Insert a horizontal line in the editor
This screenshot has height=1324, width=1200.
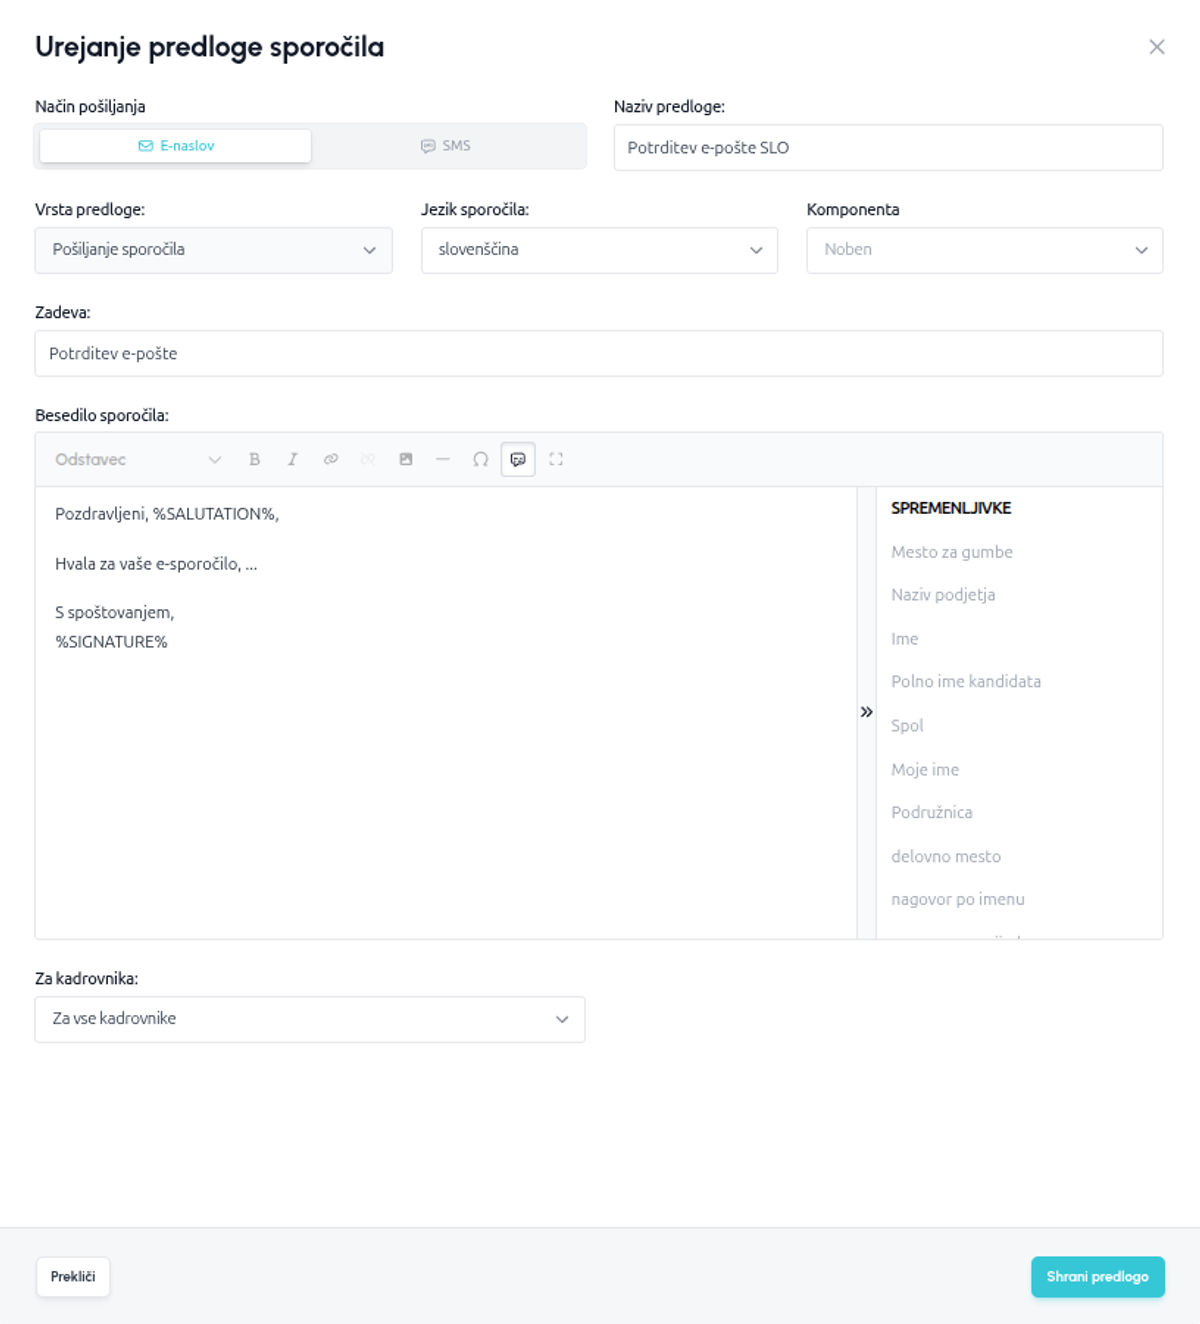(443, 459)
